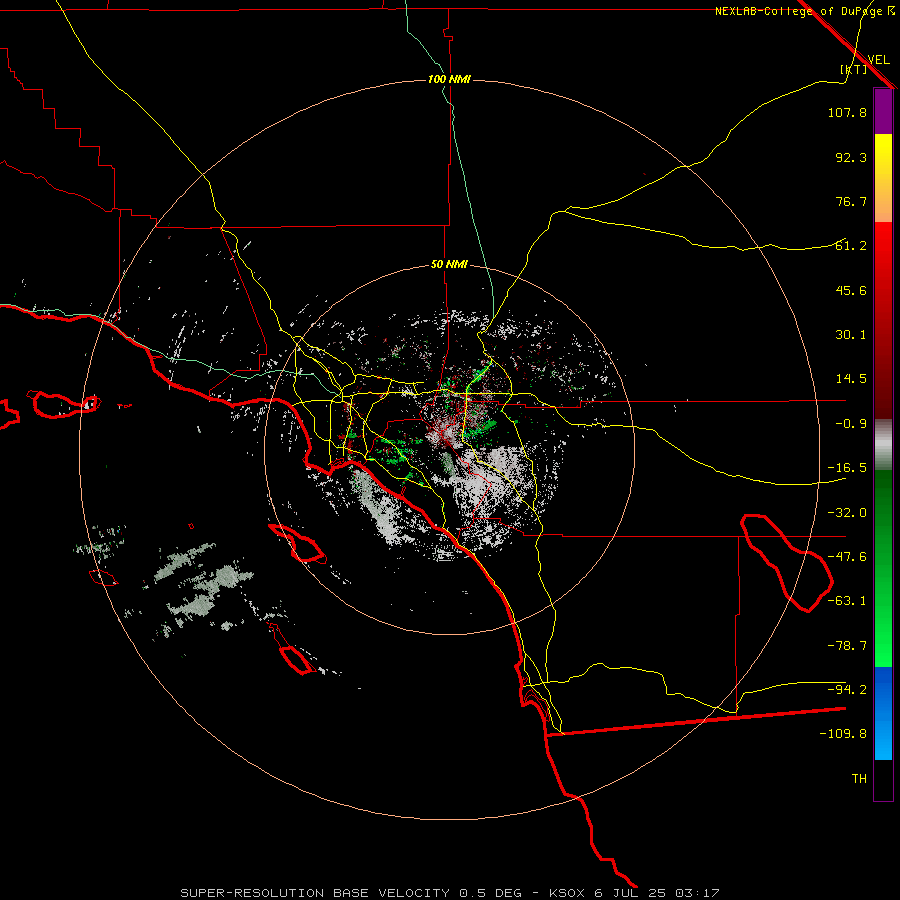The image size is (900, 900).
Task: Select the 76.7 scale value
Action: (x=851, y=201)
